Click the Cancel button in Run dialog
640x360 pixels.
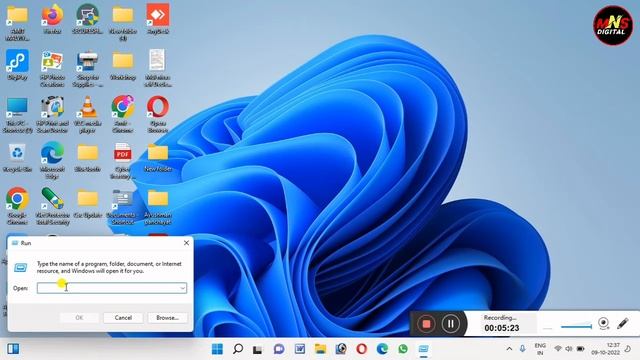pyautogui.click(x=123, y=318)
